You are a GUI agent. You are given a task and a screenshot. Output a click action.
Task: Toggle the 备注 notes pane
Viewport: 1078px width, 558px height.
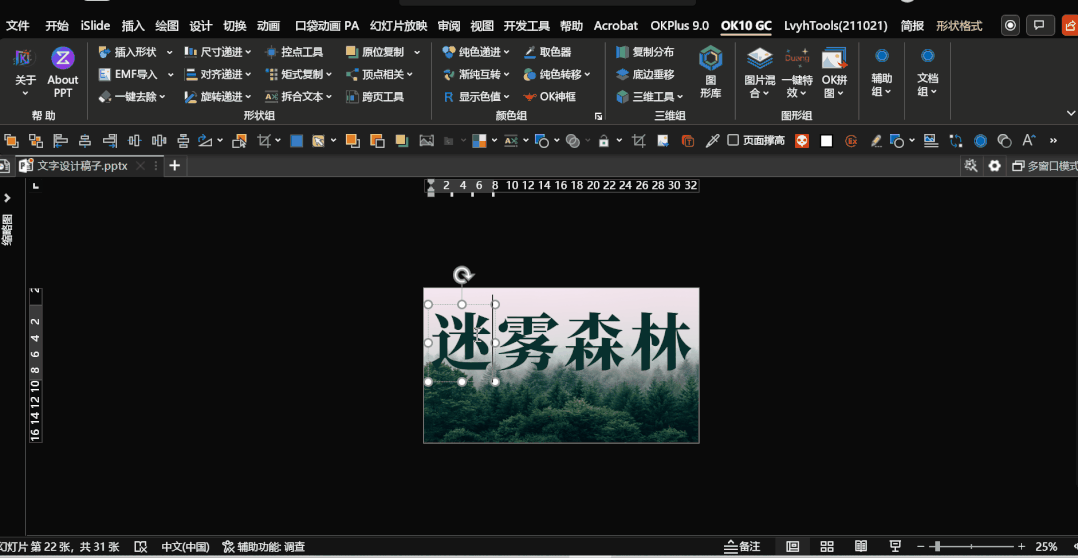tap(742, 547)
